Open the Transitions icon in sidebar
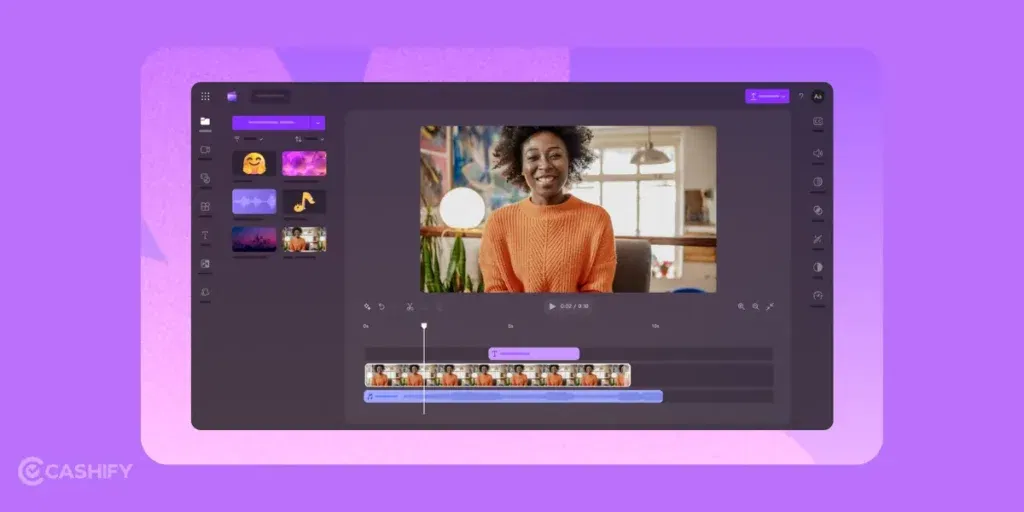1024x512 pixels. pos(205,264)
